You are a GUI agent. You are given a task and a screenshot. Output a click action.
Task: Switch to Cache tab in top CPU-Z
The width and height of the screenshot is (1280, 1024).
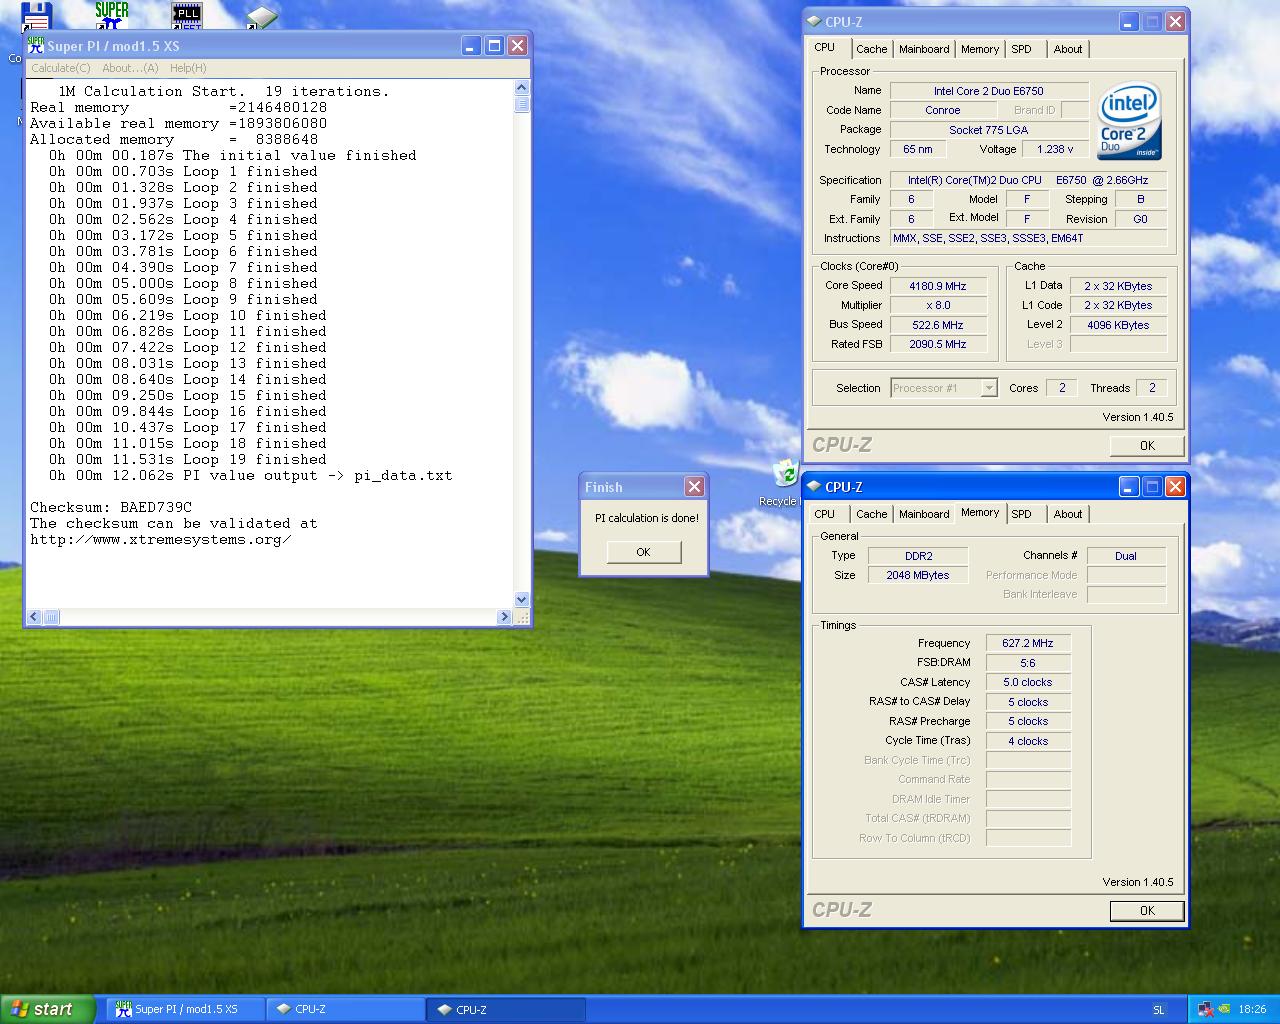pyautogui.click(x=871, y=49)
